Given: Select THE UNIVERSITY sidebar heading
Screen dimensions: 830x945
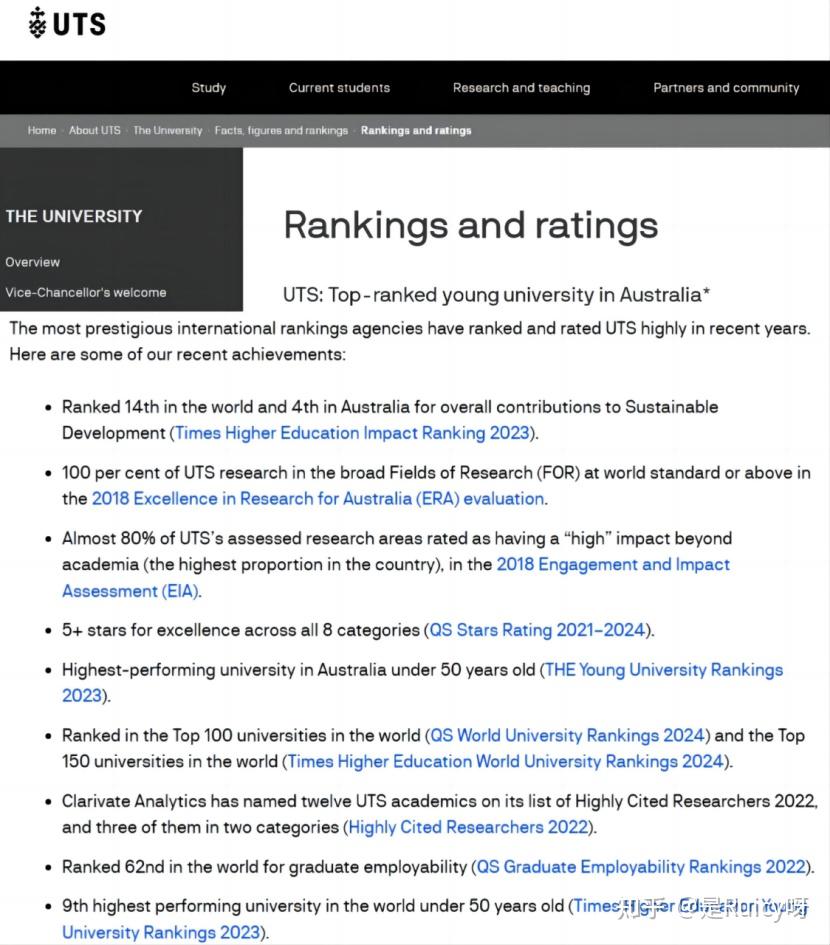Looking at the screenshot, I should point(74,216).
